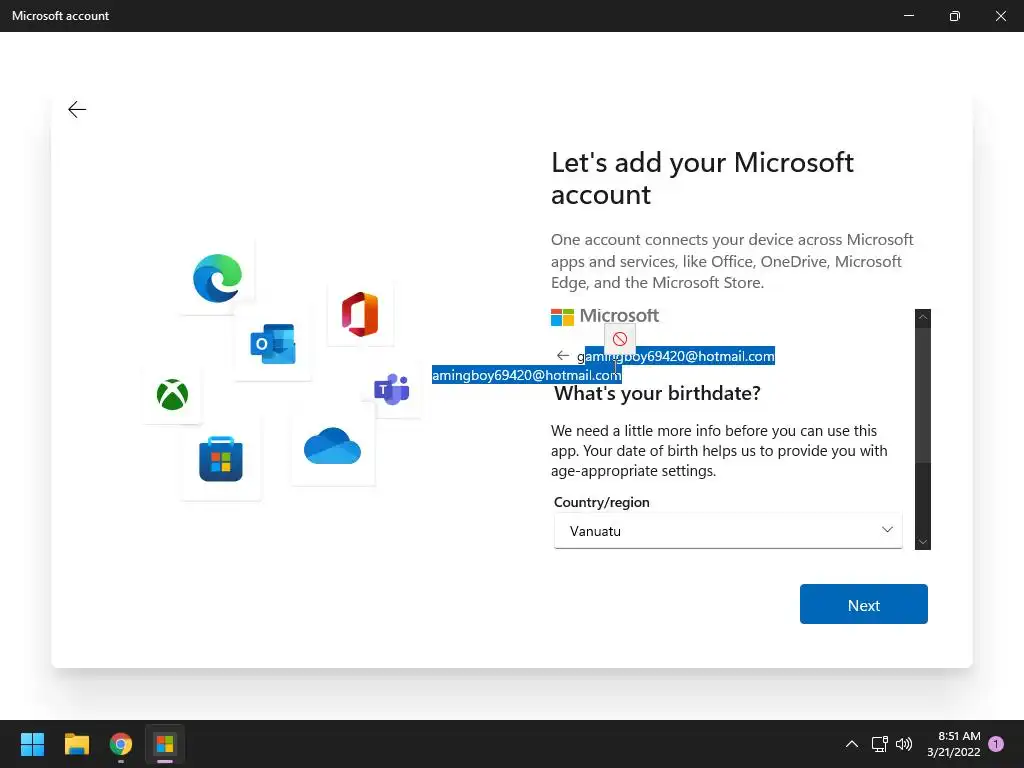This screenshot has width=1024, height=768.
Task: Click the Microsoft Teams app icon
Action: tap(391, 389)
